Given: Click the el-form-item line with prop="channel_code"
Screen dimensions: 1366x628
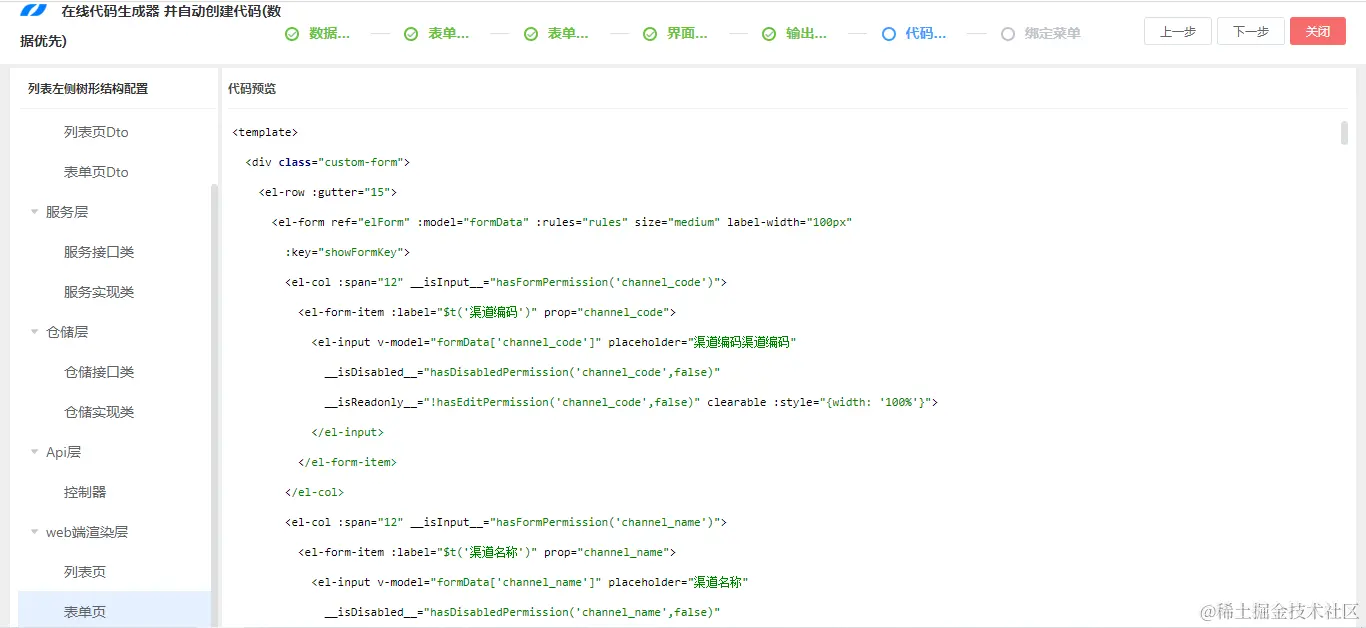Looking at the screenshot, I should click(487, 312).
